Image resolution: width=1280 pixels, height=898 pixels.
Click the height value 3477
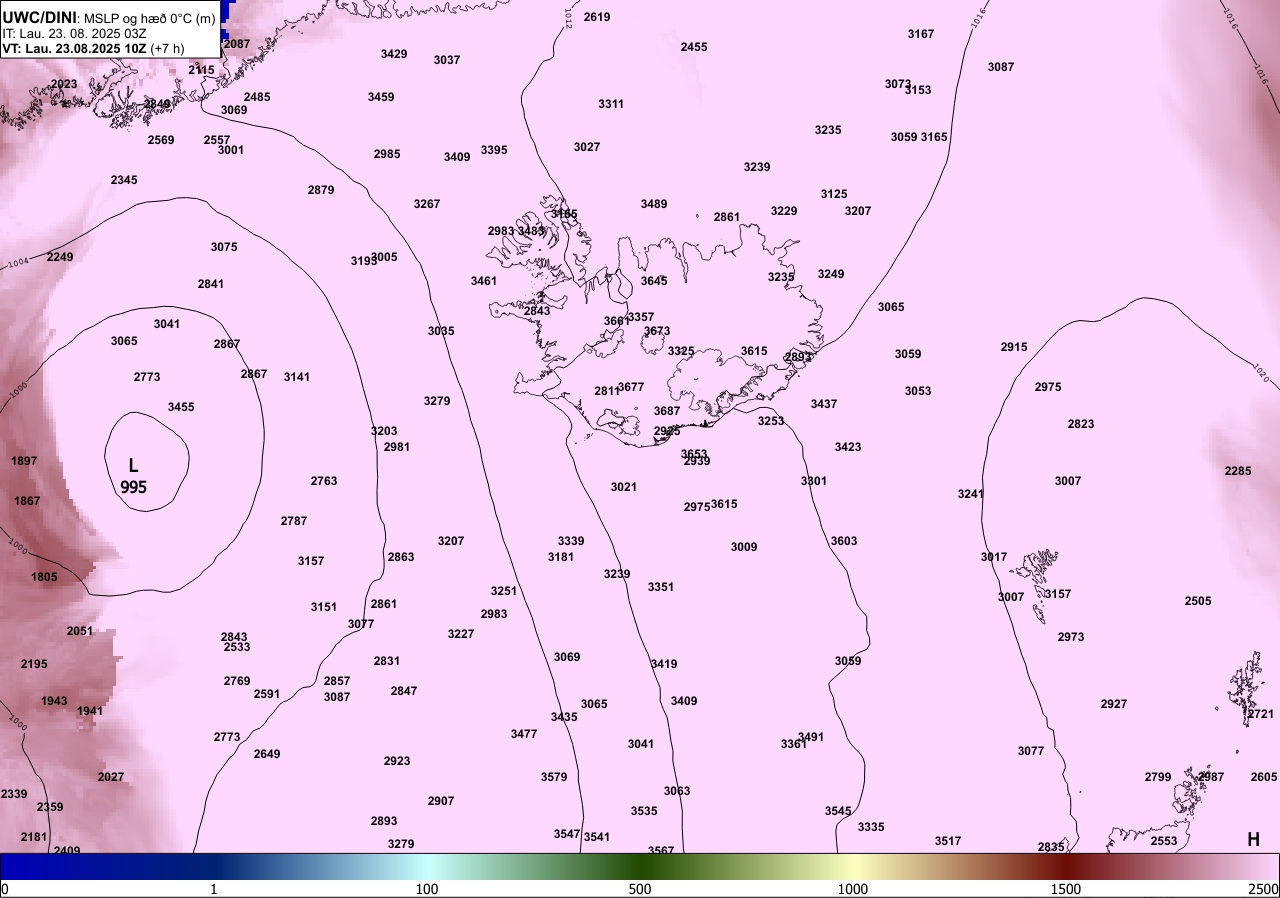coord(524,734)
